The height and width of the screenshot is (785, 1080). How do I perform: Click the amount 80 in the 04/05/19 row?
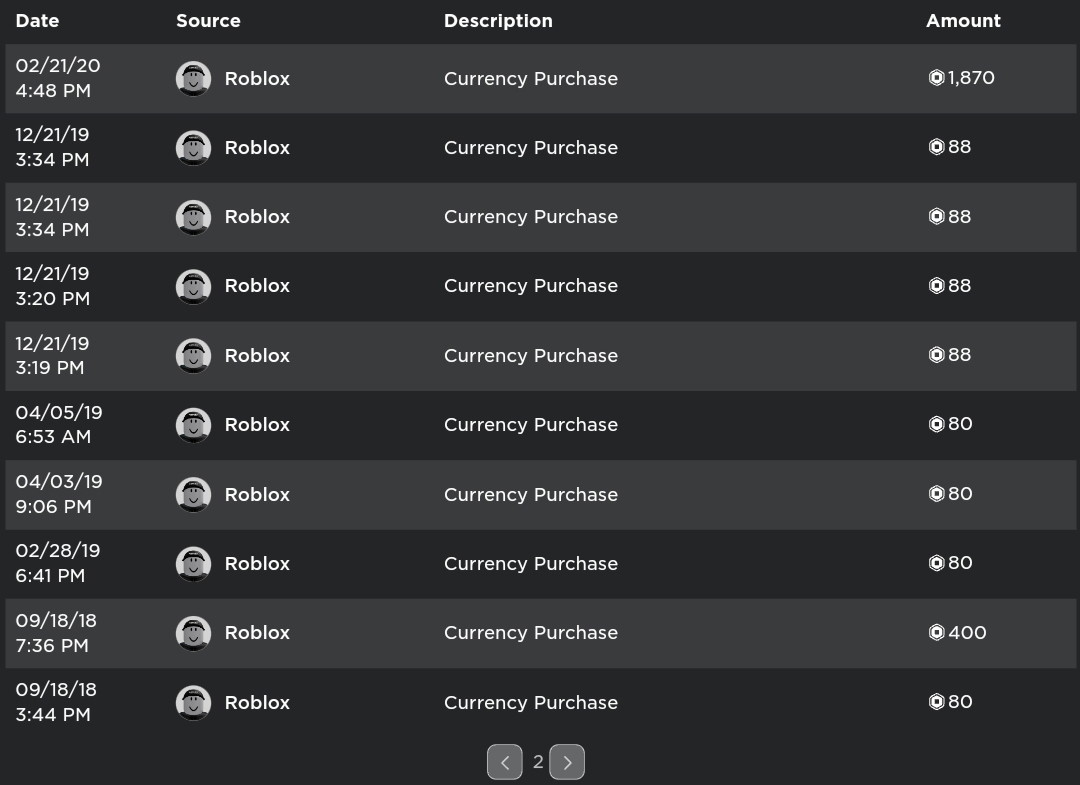point(960,424)
